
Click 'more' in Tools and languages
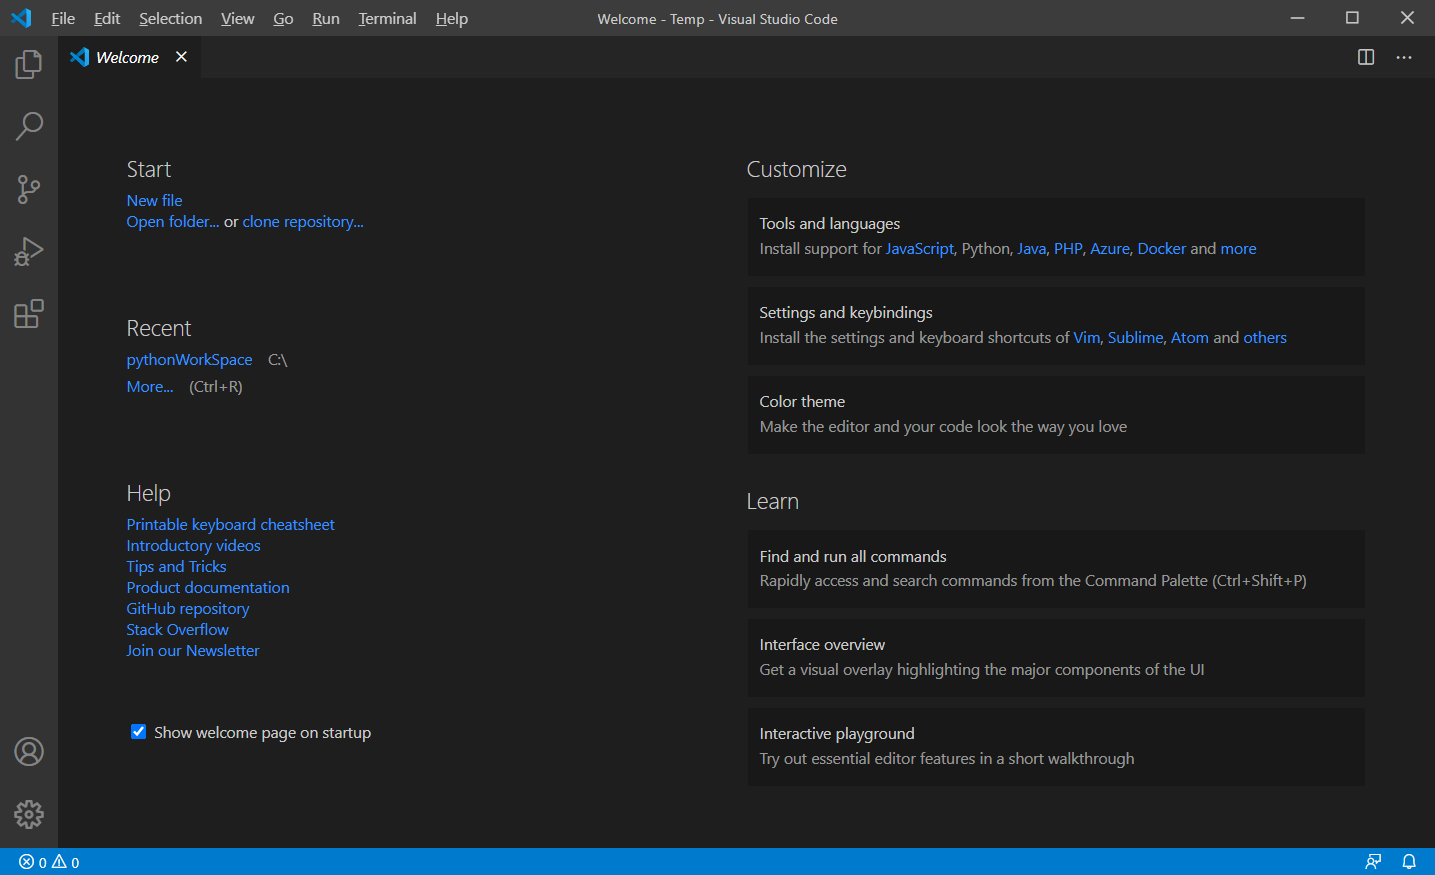click(x=1238, y=248)
